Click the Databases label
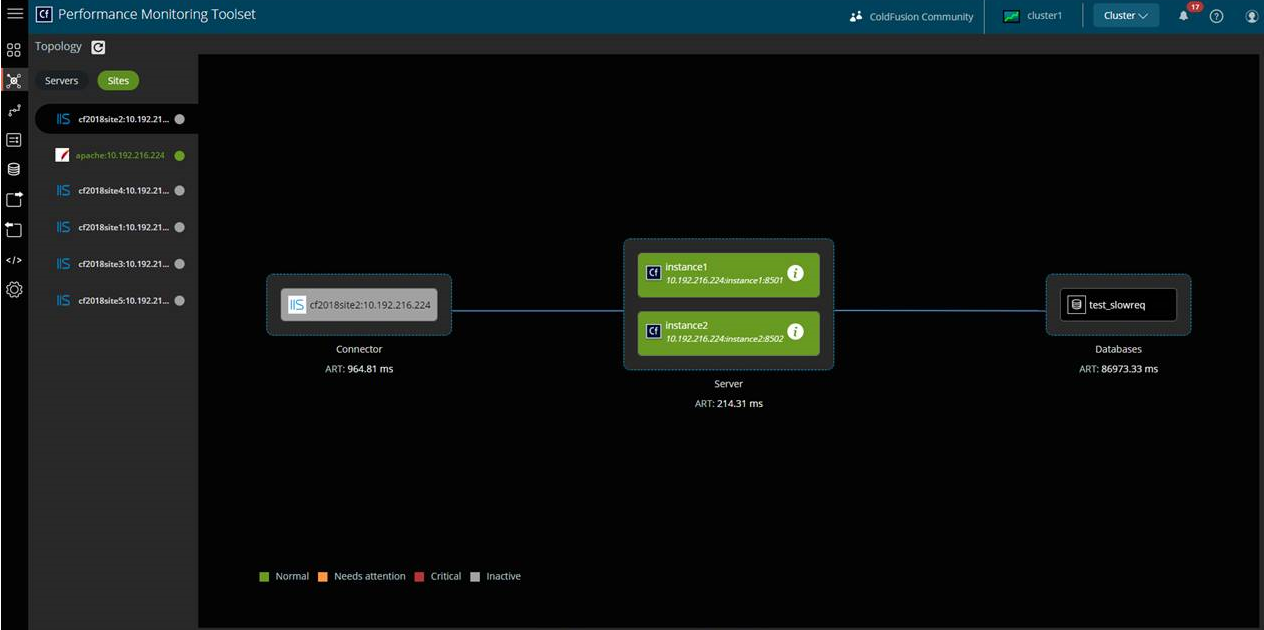The width and height of the screenshot is (1264, 630). (x=1118, y=349)
